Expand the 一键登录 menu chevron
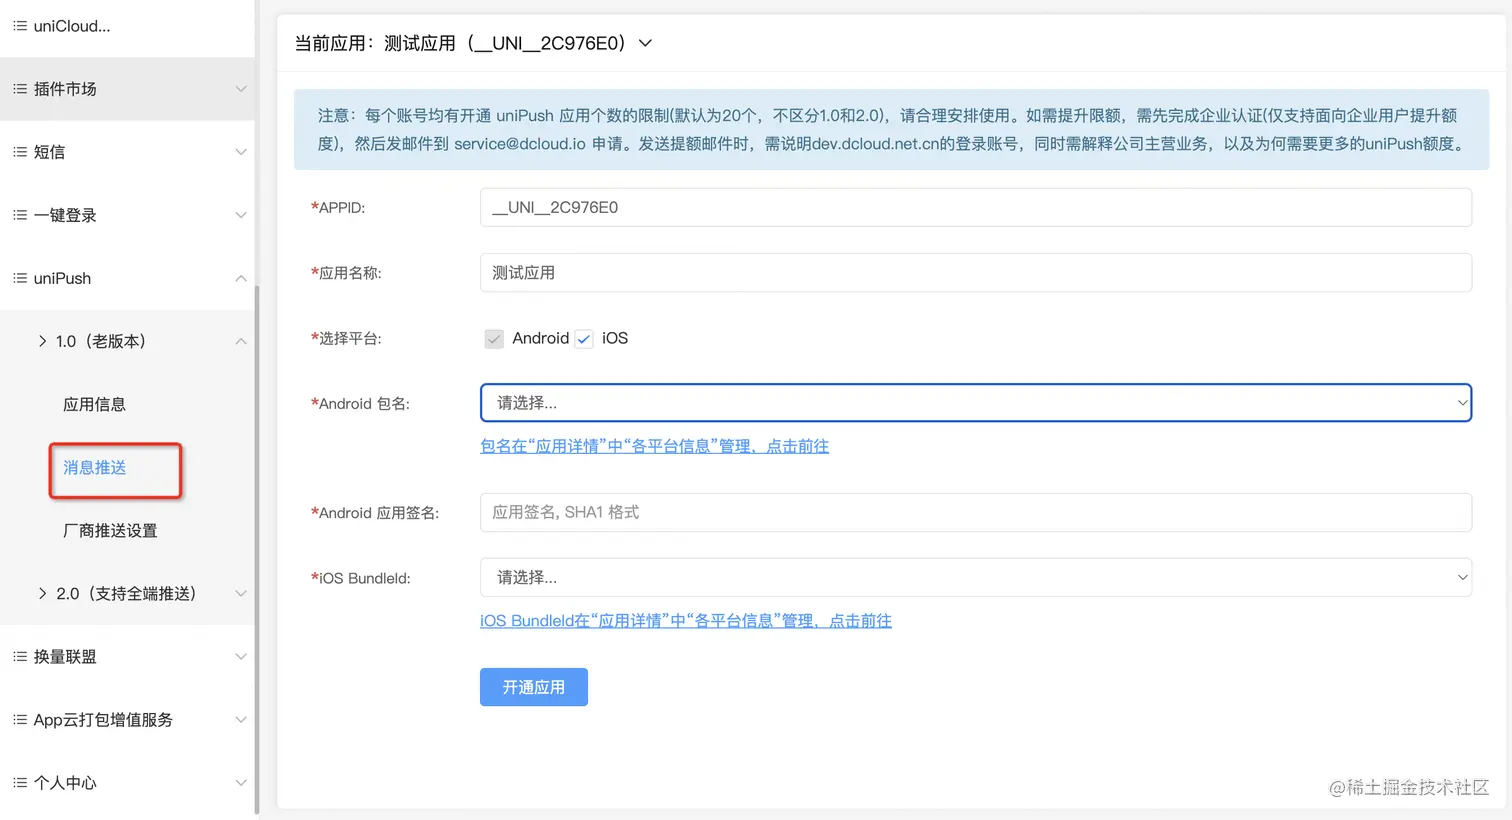 241,215
